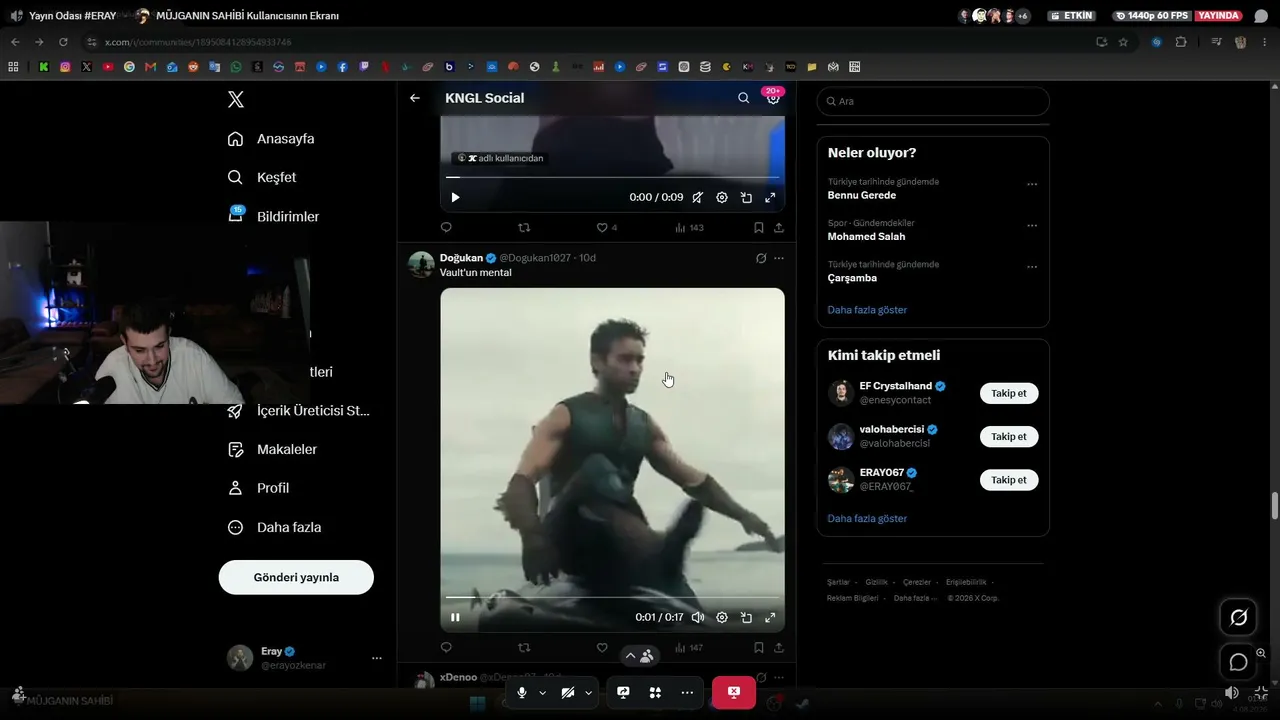Like Doğukan's post
Viewport: 1280px width, 720px height.
tap(602, 648)
